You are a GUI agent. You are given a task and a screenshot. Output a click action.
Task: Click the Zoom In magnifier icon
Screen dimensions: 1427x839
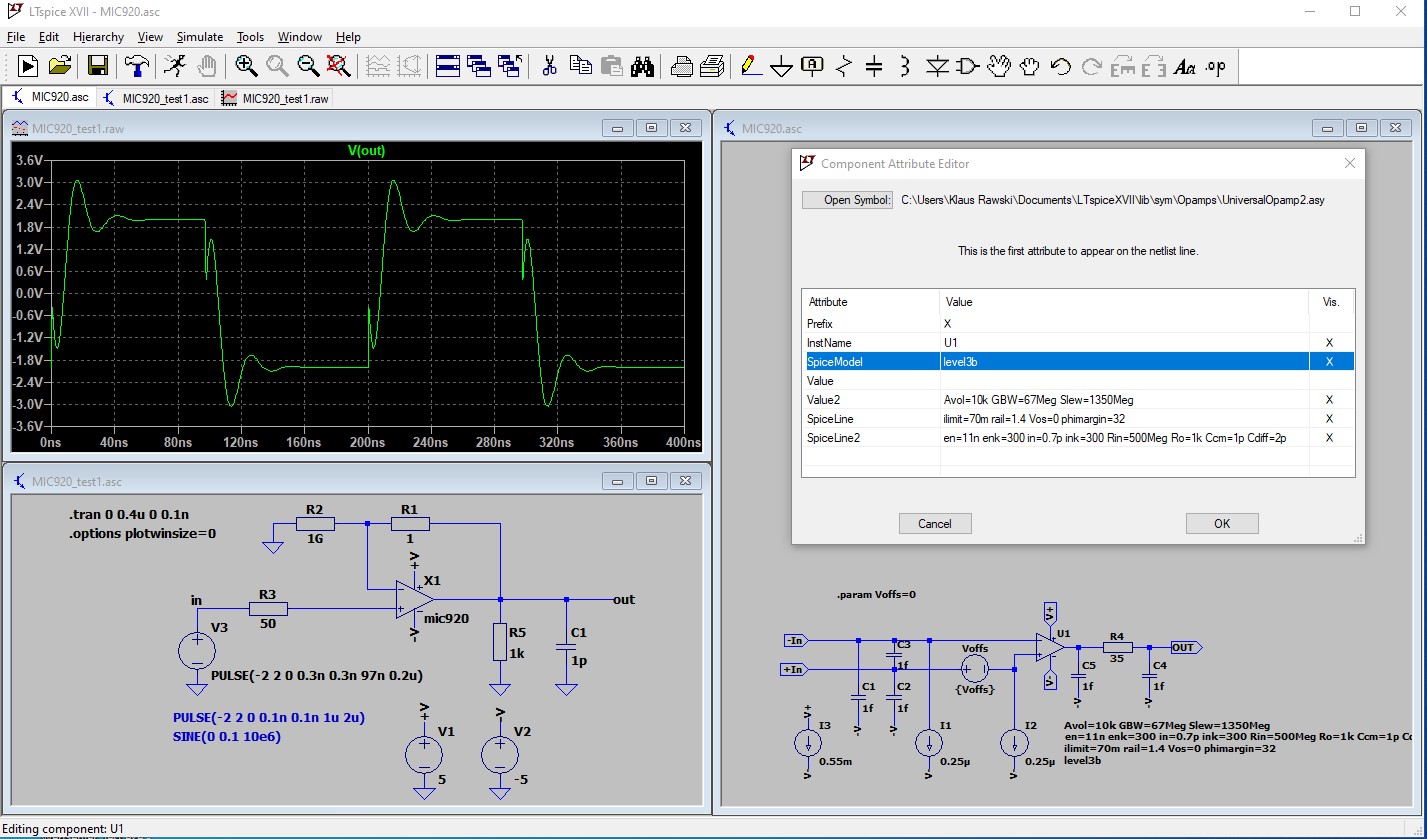[x=246, y=66]
